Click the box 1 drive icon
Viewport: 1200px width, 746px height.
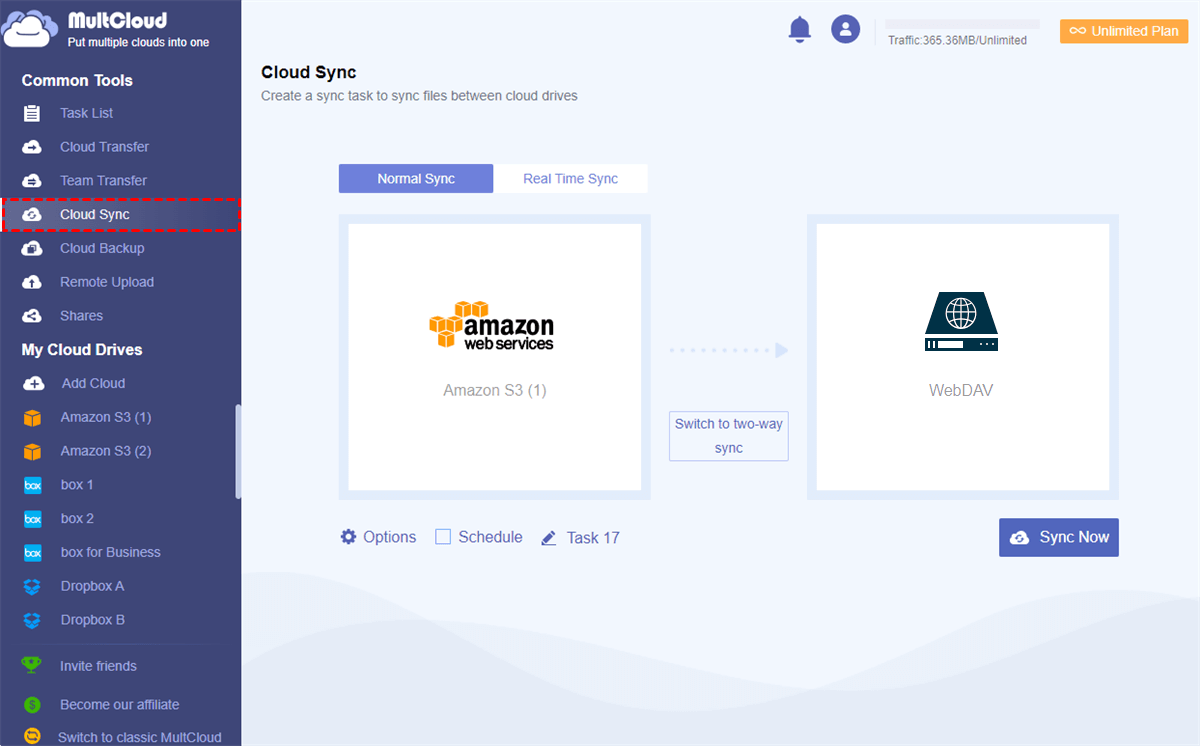[32, 485]
